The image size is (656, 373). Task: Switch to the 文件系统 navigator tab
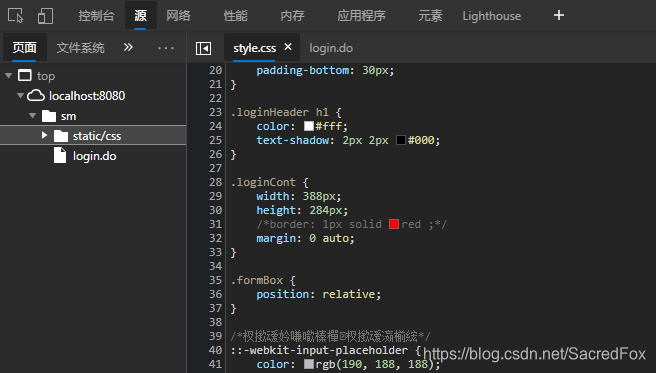(80, 48)
